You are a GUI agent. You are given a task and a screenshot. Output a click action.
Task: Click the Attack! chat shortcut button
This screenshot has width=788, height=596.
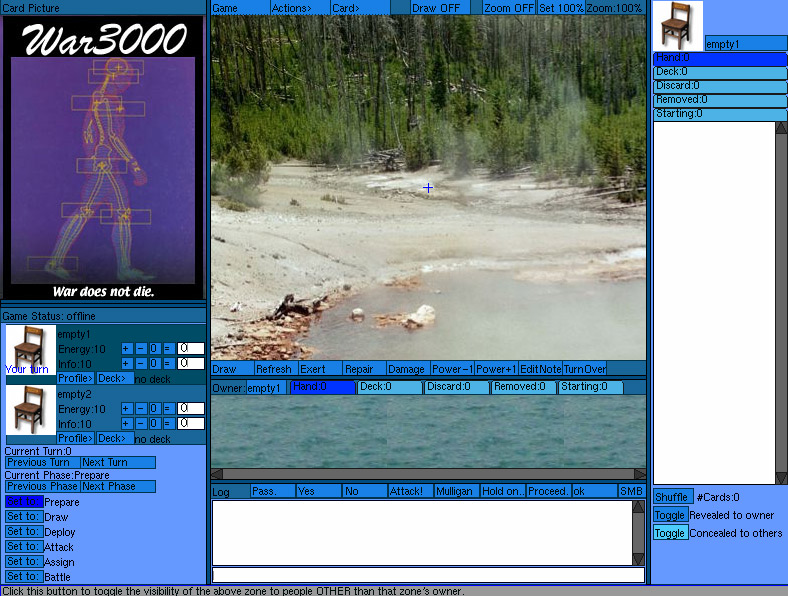[x=411, y=491]
